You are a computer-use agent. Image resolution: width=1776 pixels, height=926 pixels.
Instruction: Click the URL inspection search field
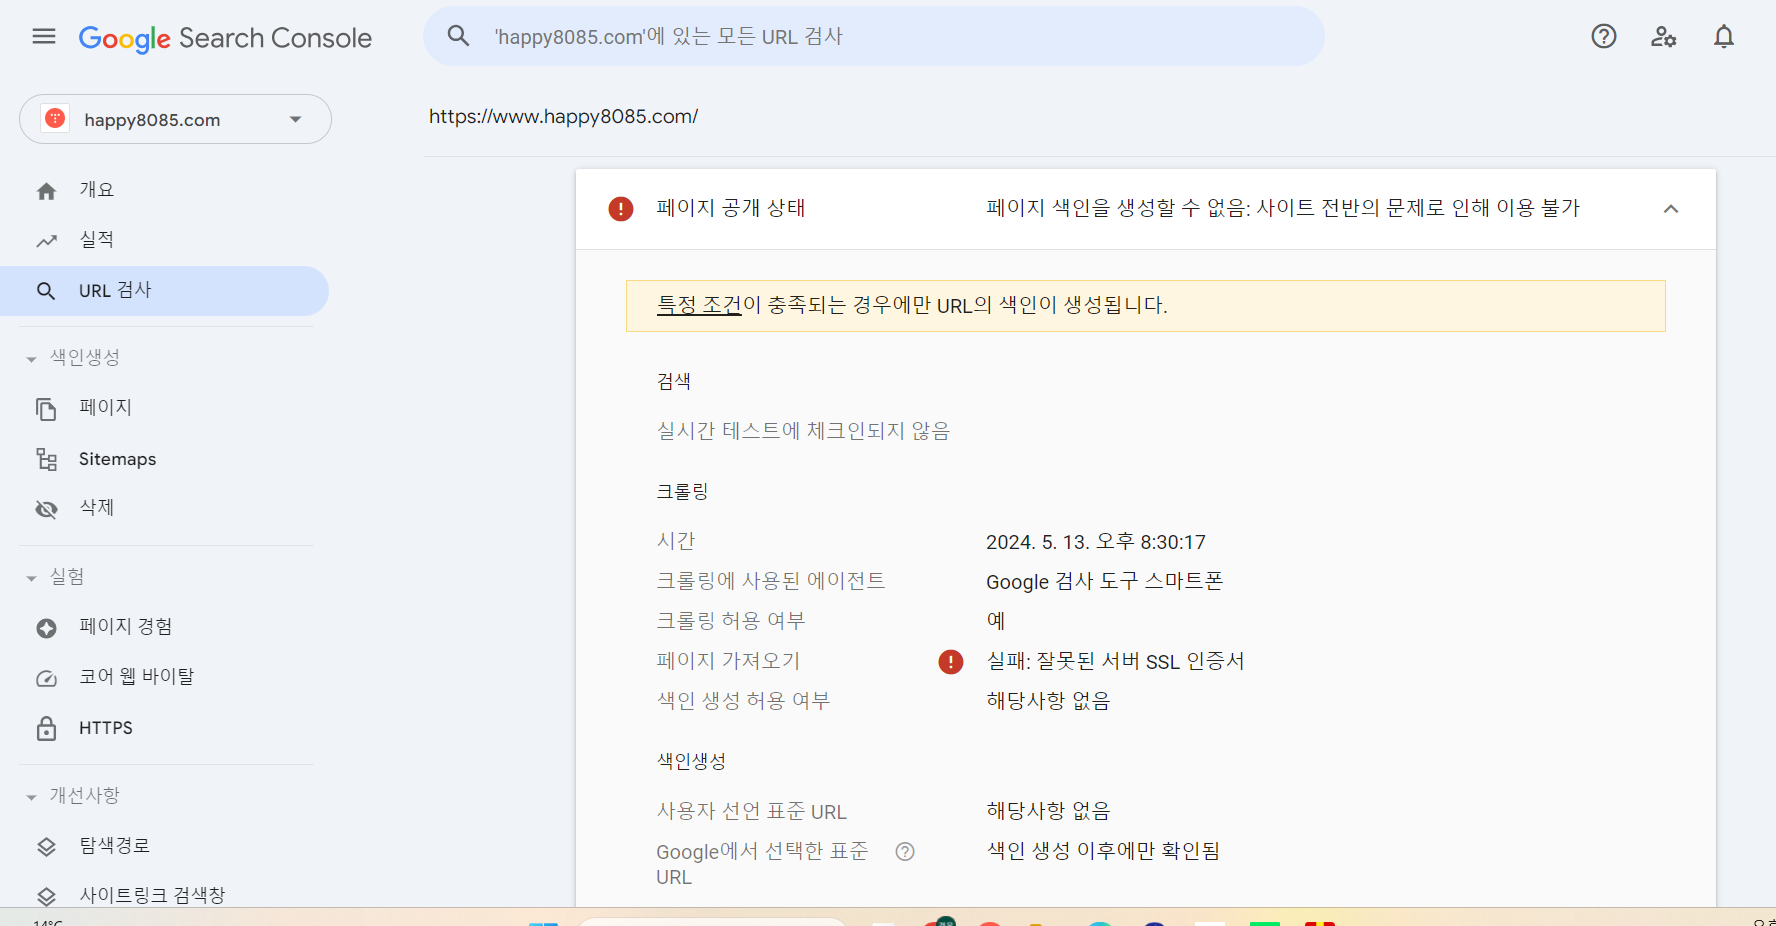tap(874, 36)
